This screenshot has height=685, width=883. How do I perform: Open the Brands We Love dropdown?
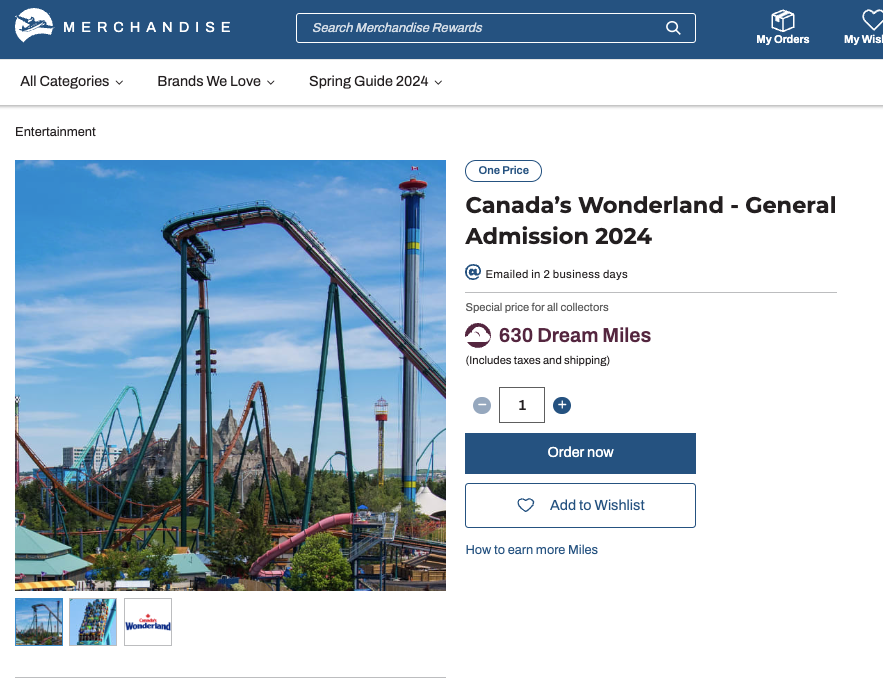[215, 81]
